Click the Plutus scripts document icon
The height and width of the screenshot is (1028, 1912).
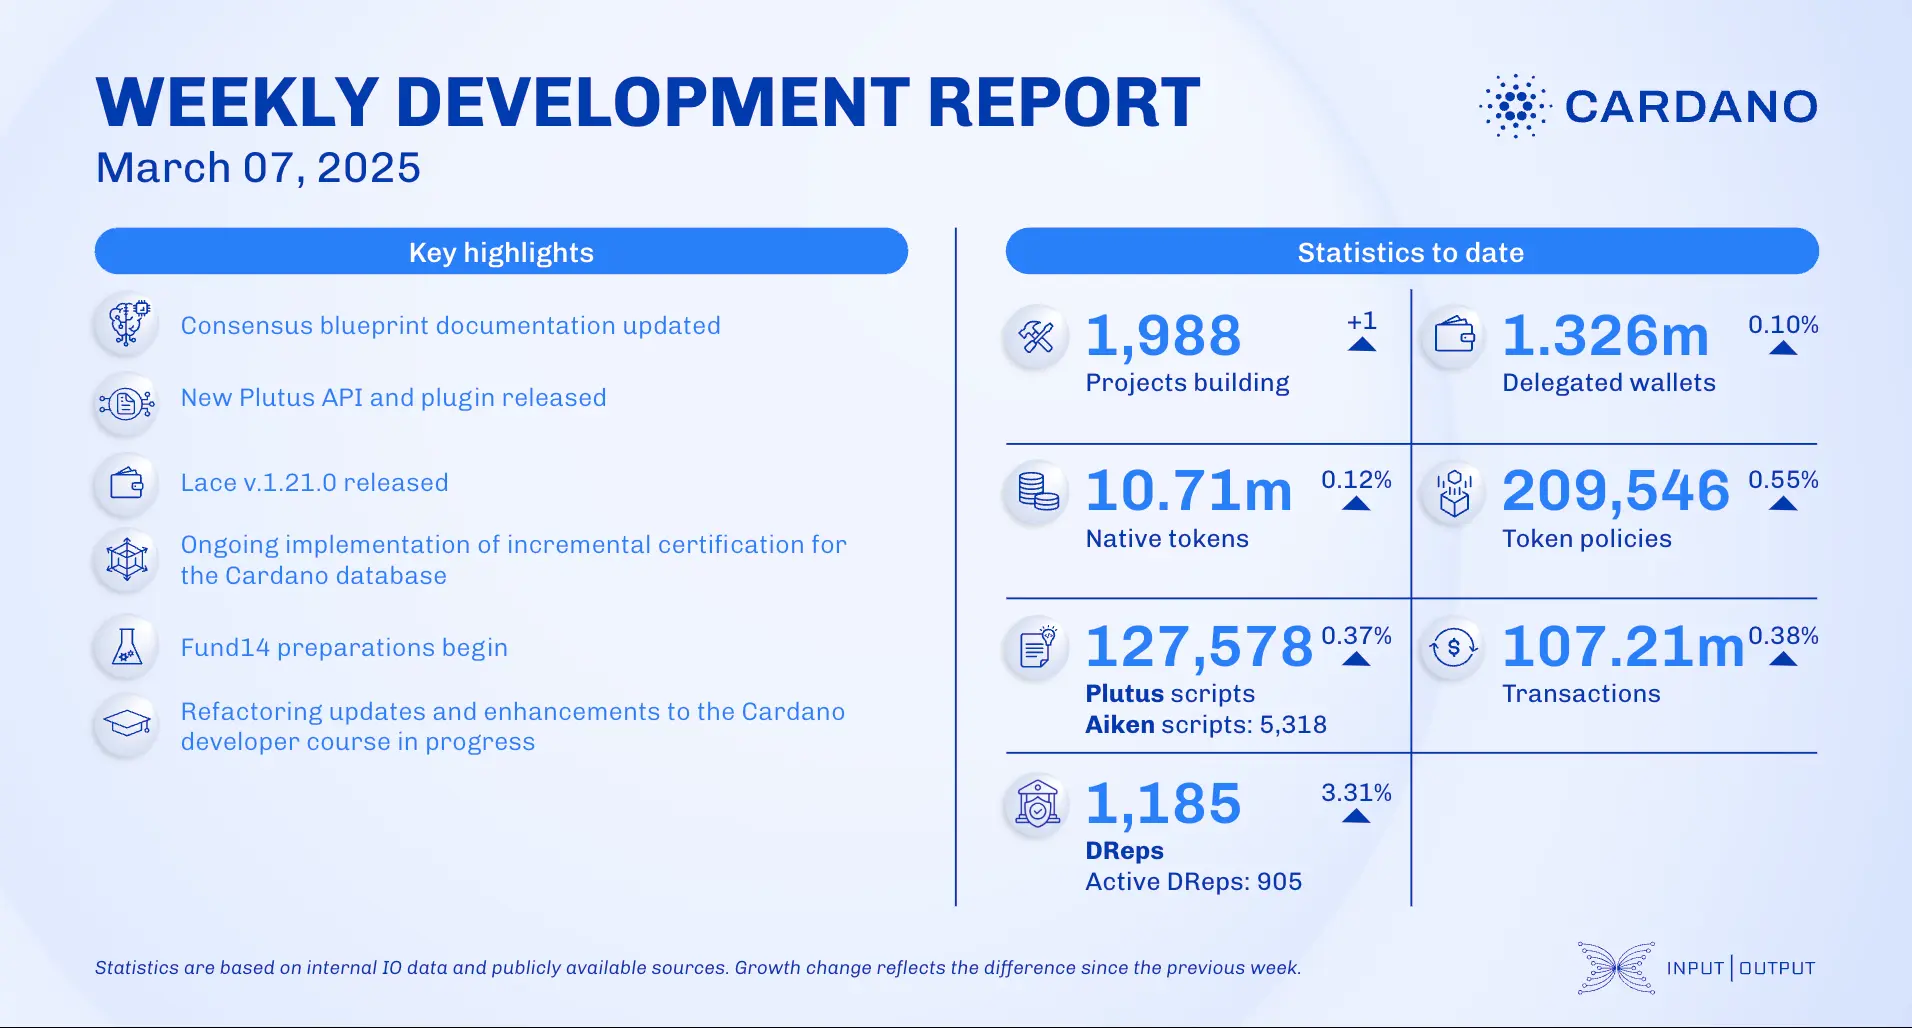[x=1037, y=648]
